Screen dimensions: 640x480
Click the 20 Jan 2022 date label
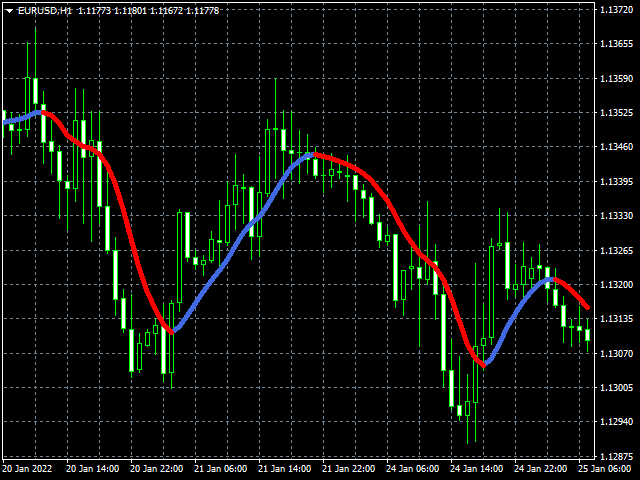[28, 468]
